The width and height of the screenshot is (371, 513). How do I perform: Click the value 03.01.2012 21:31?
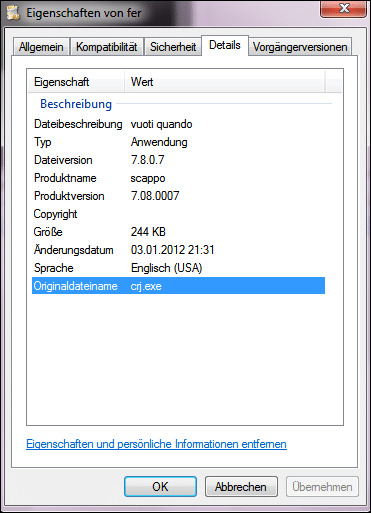(x=172, y=250)
